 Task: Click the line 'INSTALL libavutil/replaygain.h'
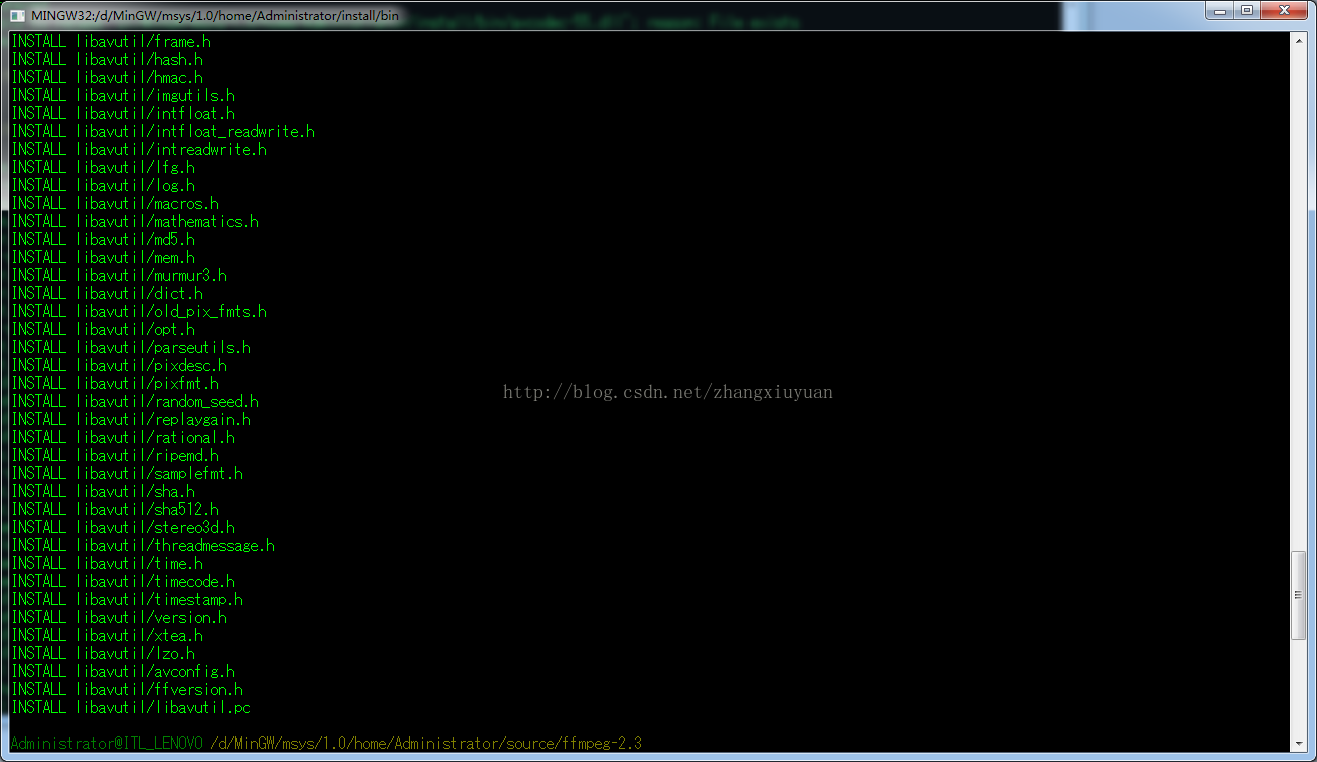click(x=131, y=420)
